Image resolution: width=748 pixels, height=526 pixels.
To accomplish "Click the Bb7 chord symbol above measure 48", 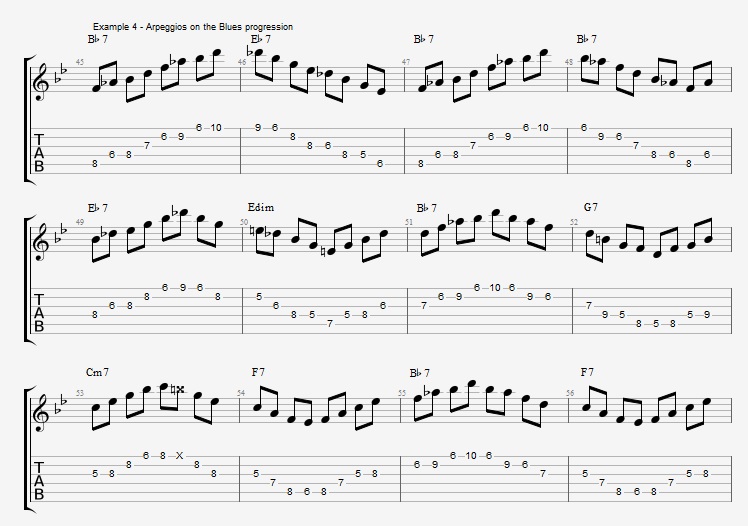I will click(x=586, y=39).
